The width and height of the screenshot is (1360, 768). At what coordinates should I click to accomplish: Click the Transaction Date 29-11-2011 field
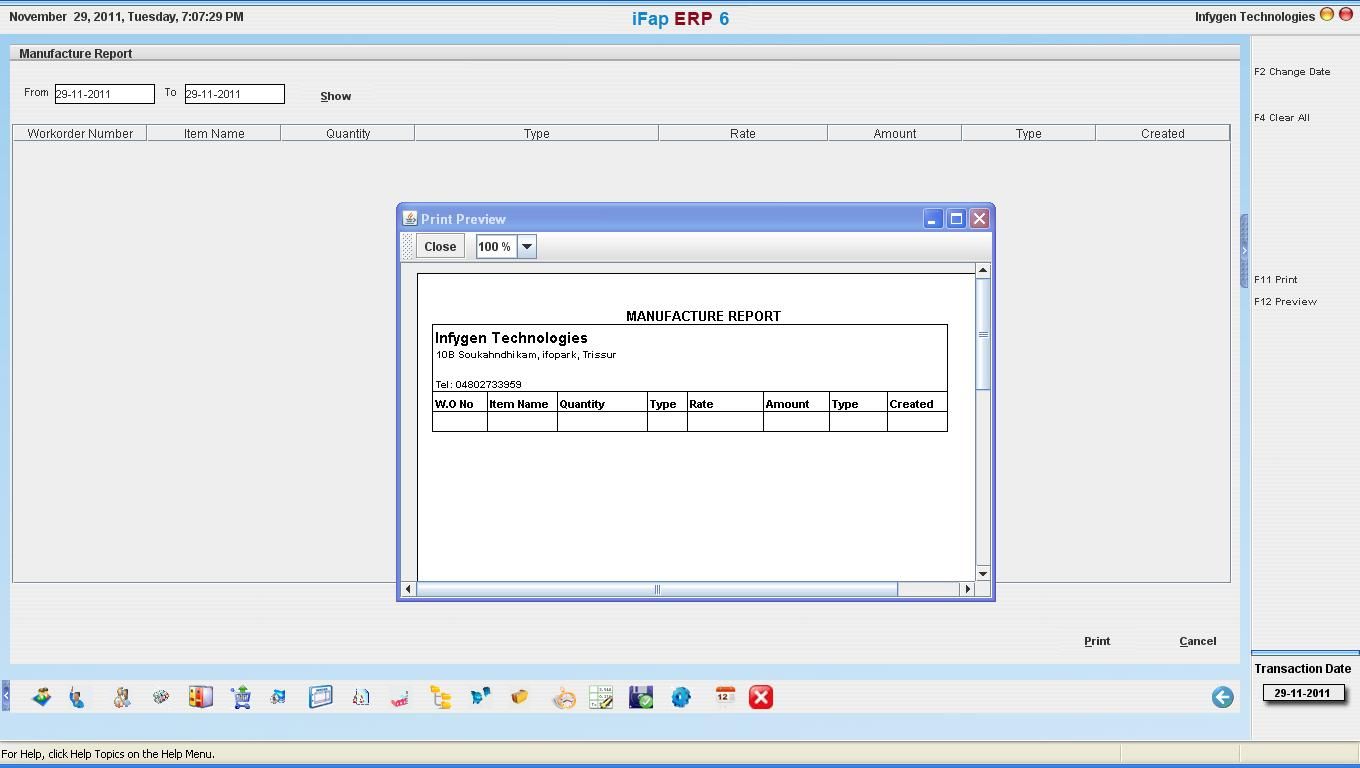tap(1302, 693)
